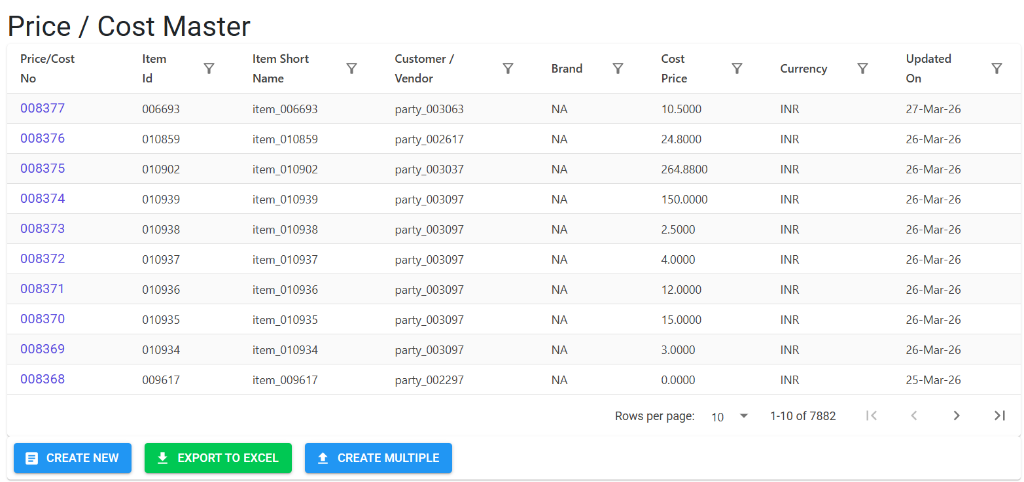Select item id 010937

(161, 259)
